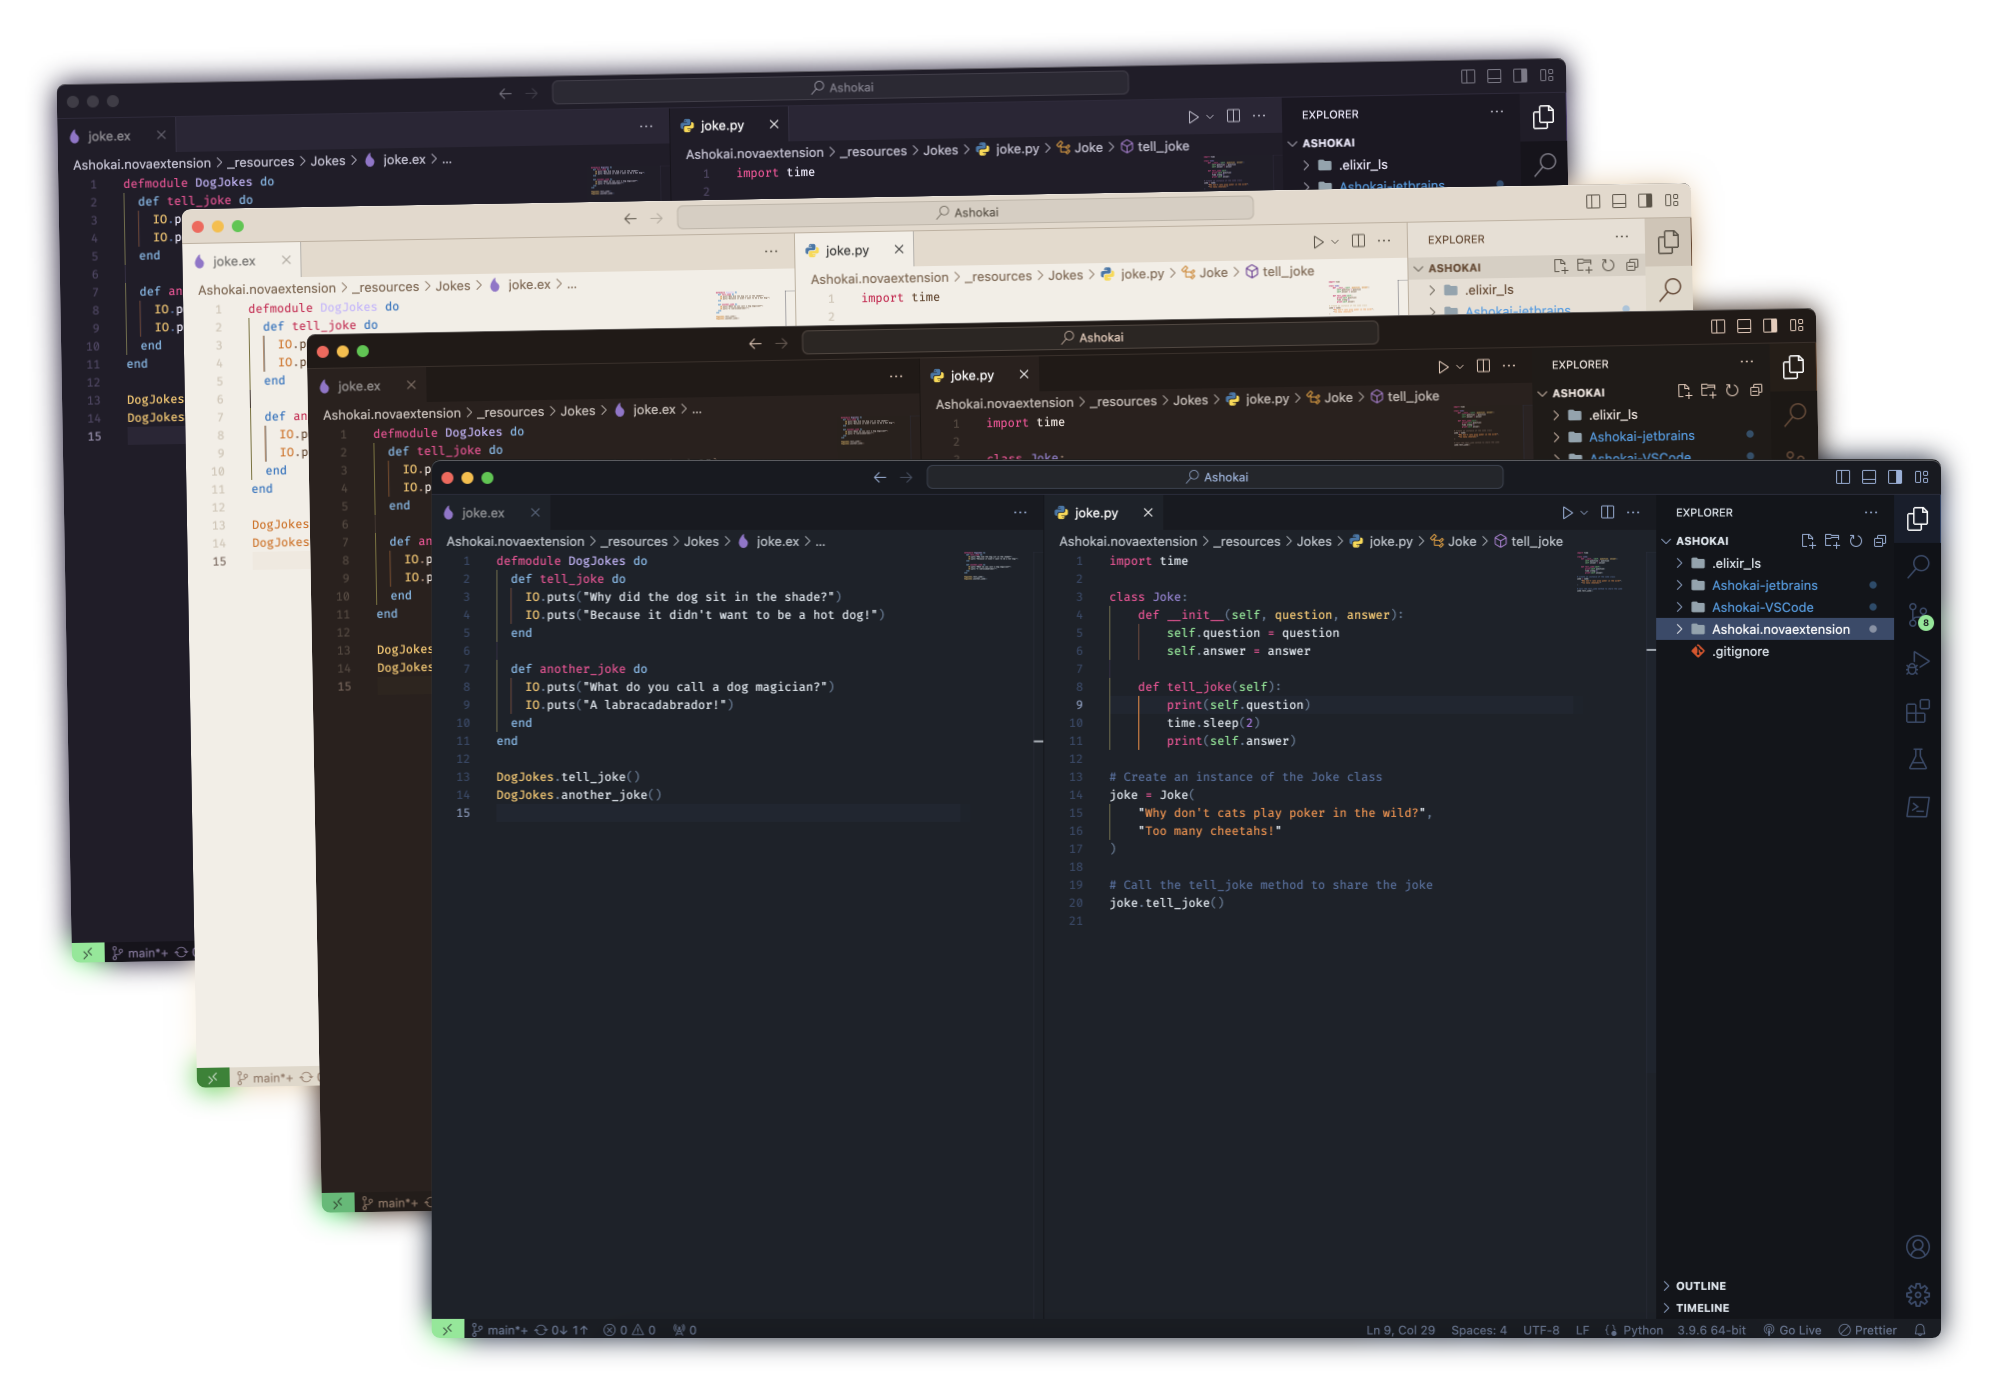Click the green remote indicator in frontmost status bar
The width and height of the screenshot is (2007, 1388).
447,1330
